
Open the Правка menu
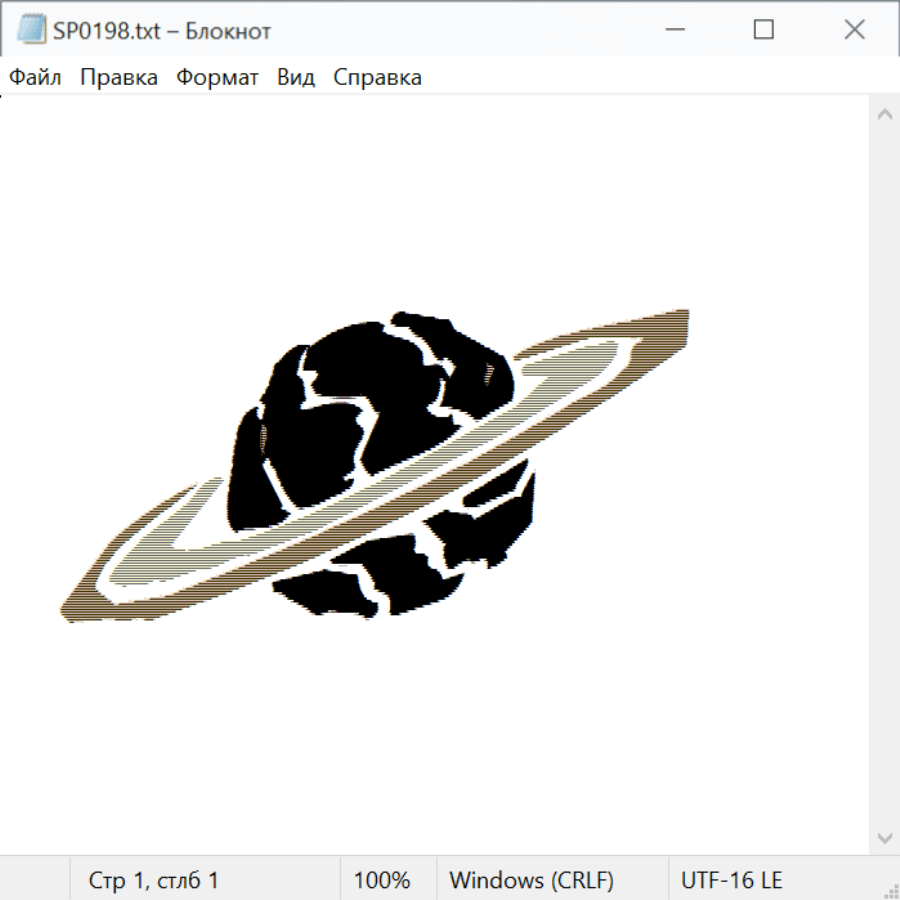(x=118, y=77)
